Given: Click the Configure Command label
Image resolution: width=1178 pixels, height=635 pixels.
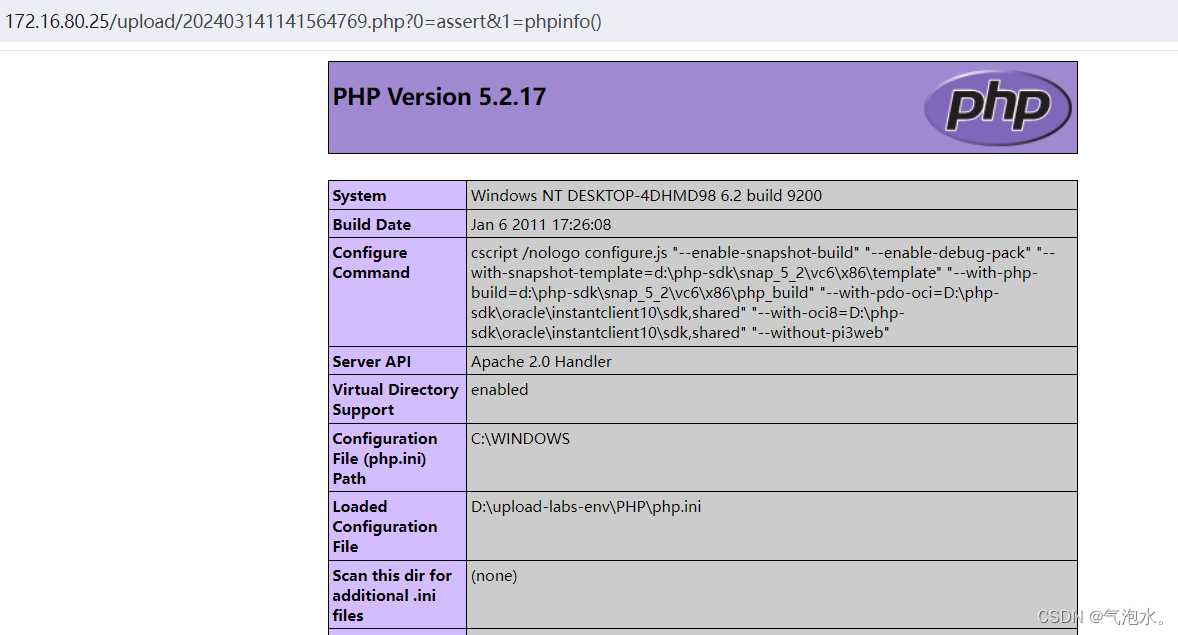Looking at the screenshot, I should tap(371, 262).
